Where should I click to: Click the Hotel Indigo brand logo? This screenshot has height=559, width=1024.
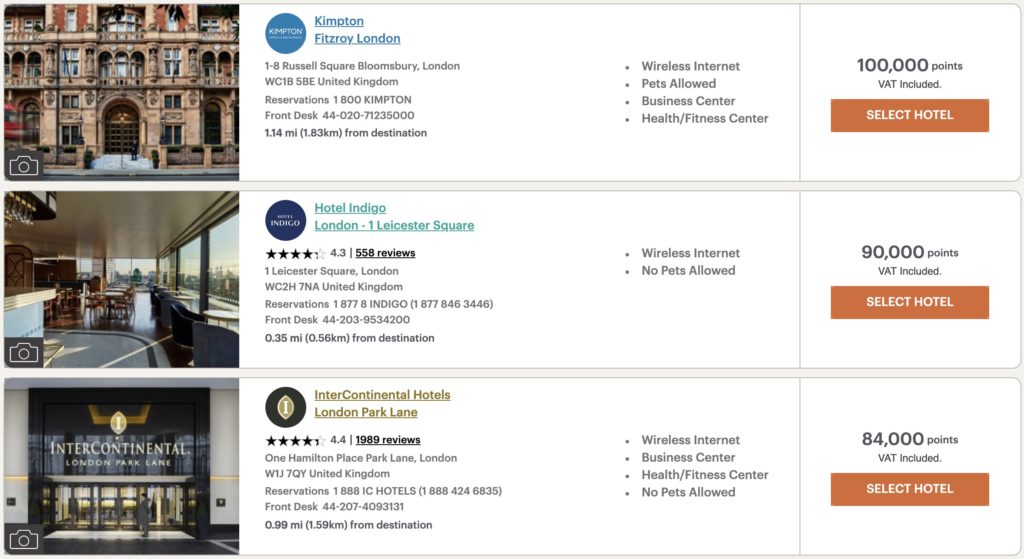pyautogui.click(x=286, y=220)
